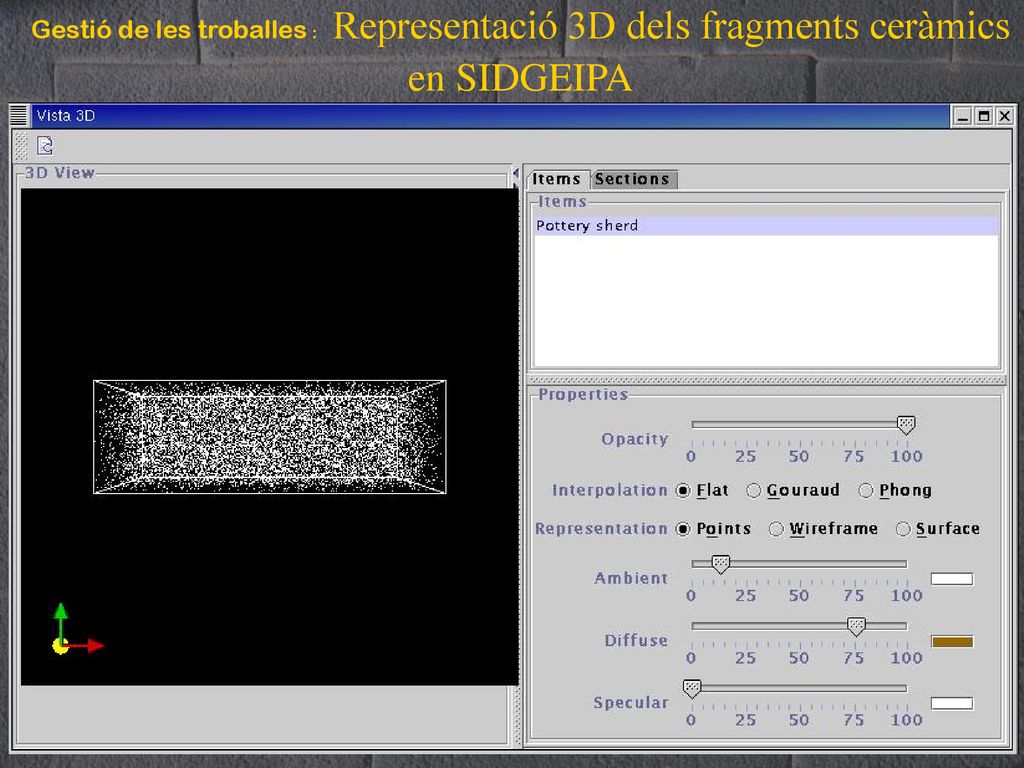This screenshot has width=1024, height=768.
Task: Click the point cloud in the 3D view
Action: coord(270,437)
